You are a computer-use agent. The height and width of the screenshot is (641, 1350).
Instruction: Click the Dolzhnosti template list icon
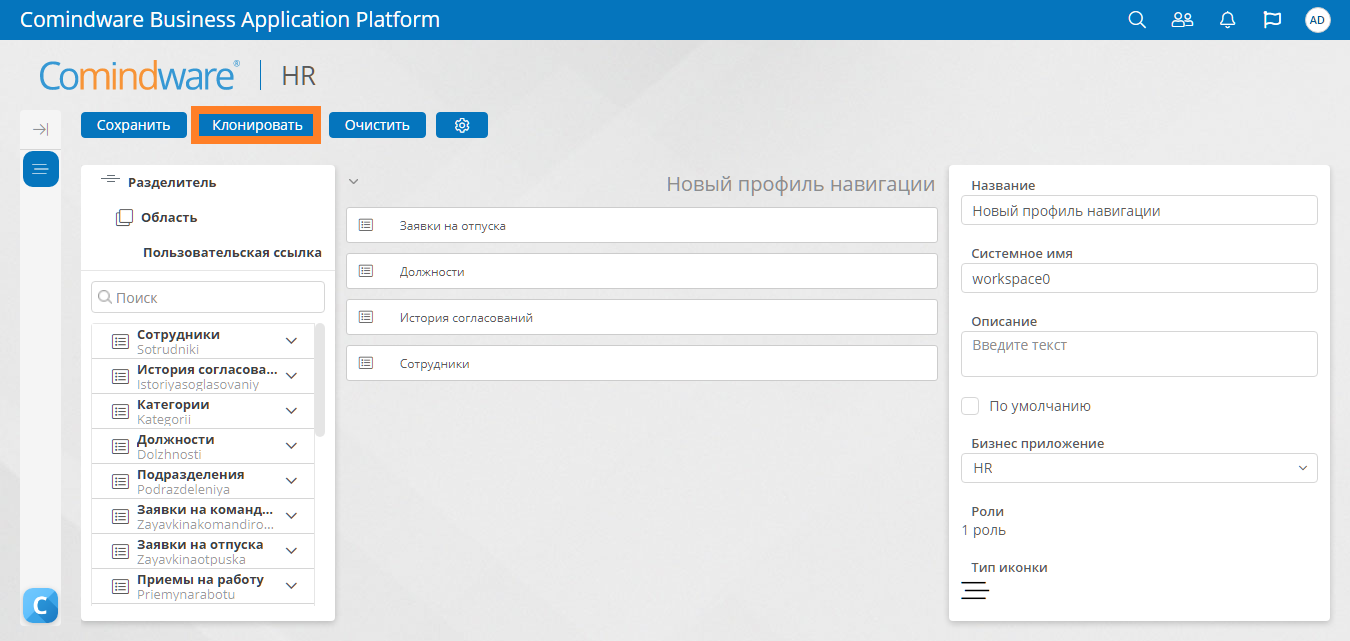[120, 446]
